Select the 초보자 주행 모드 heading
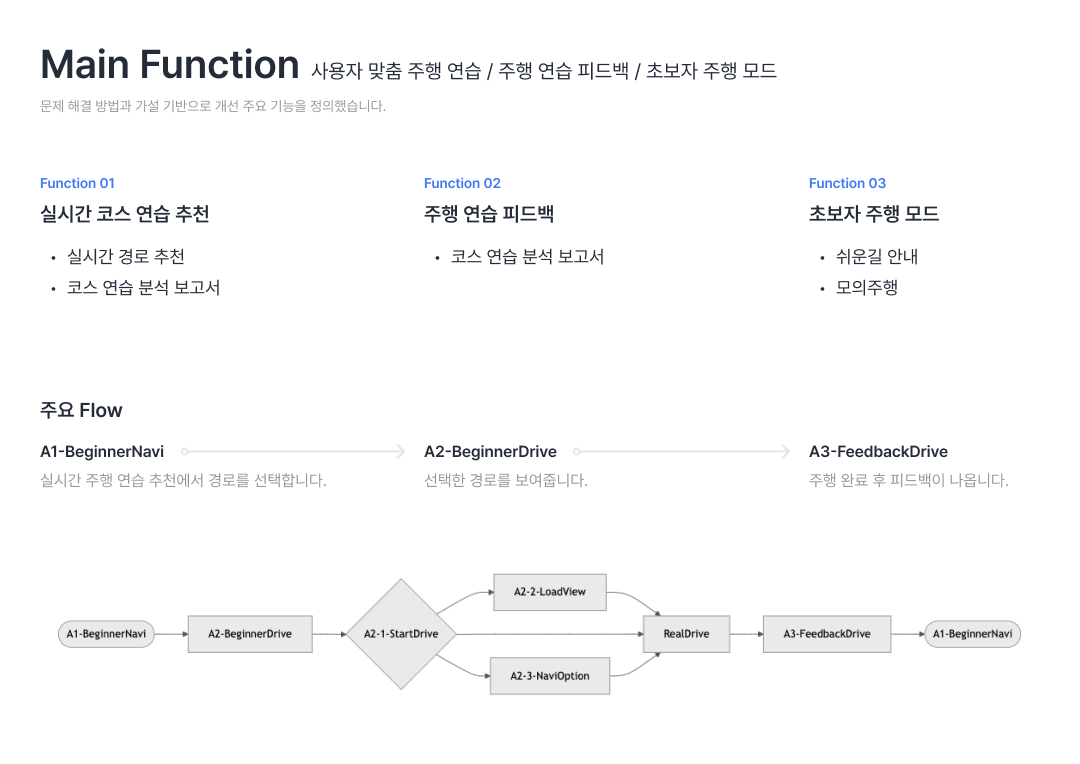Screen dimensions: 1080x764 coord(874,214)
